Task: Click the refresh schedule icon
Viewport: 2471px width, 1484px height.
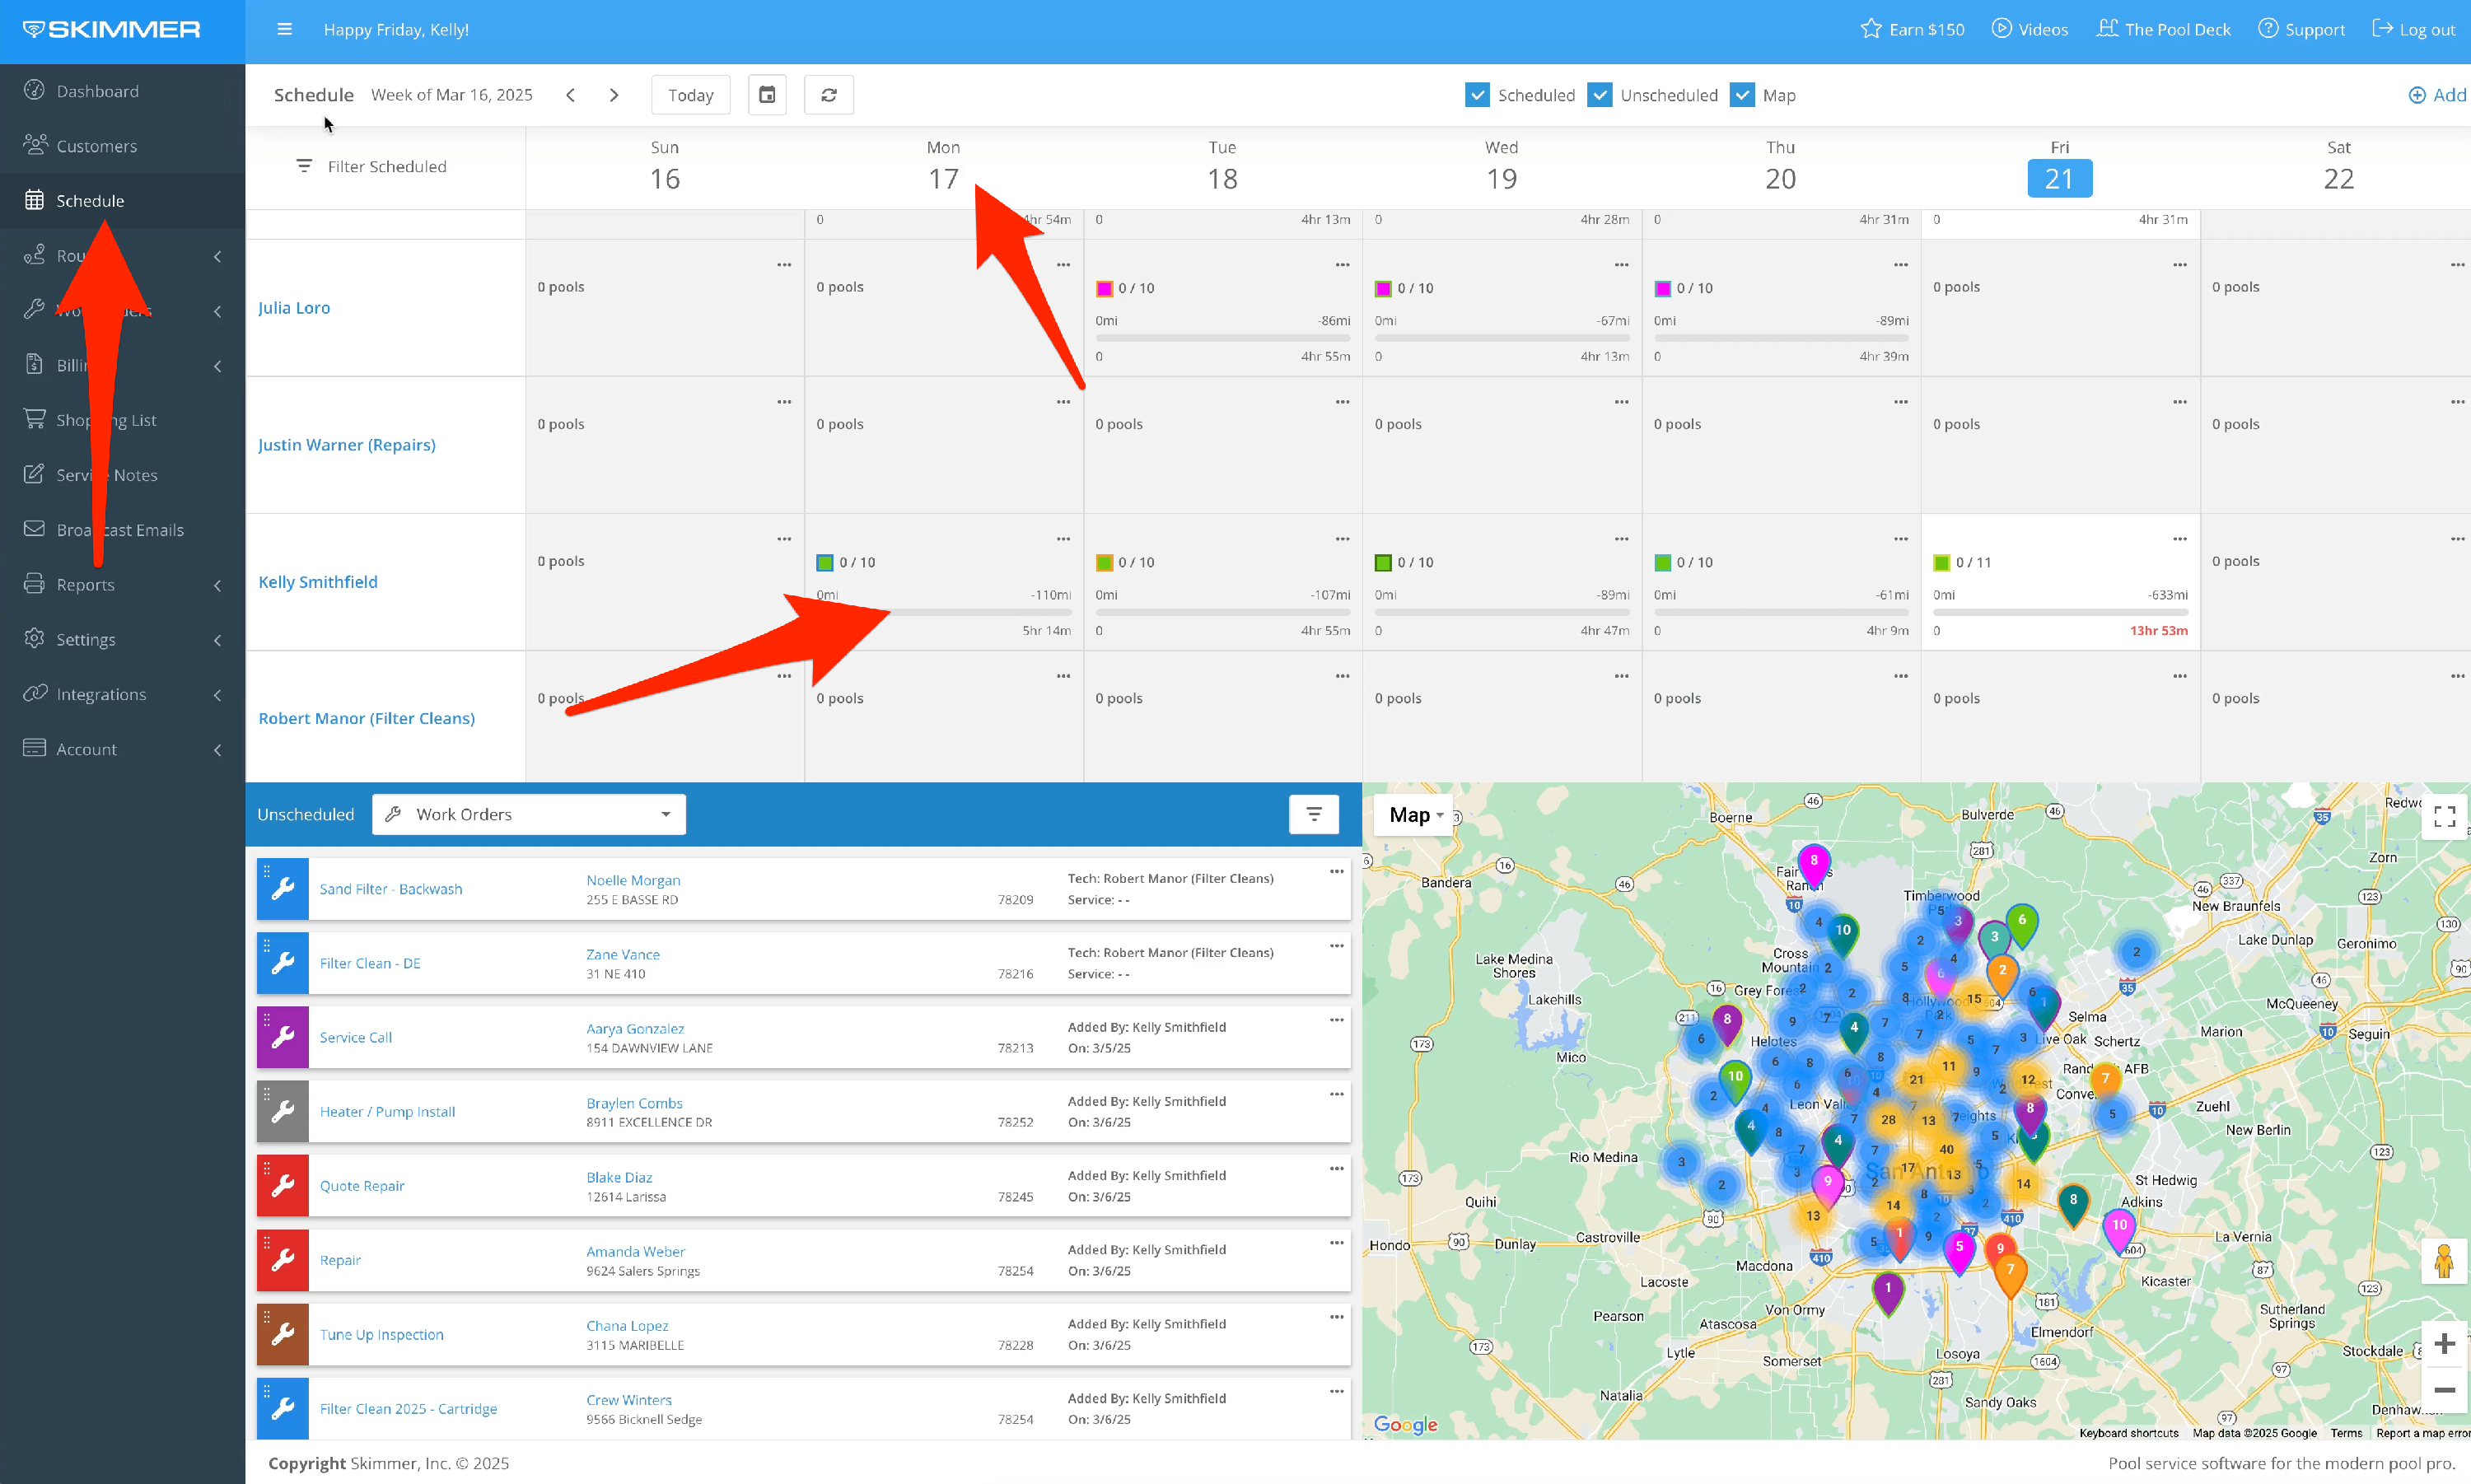Action: point(828,95)
